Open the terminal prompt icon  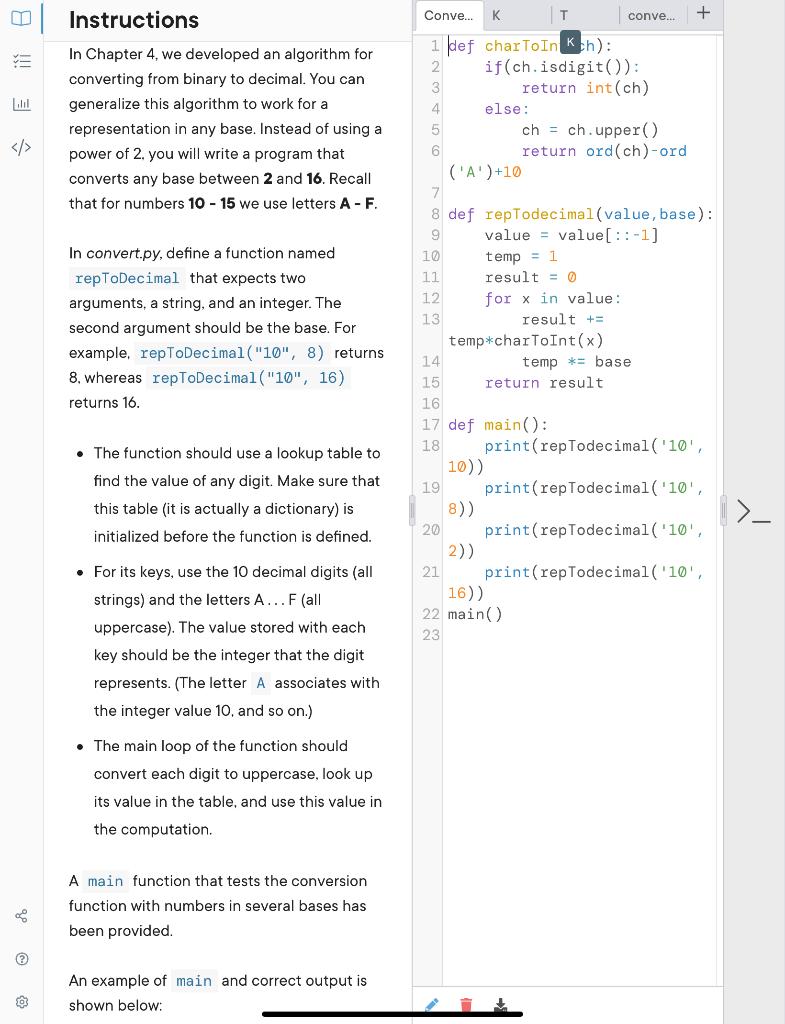(753, 511)
